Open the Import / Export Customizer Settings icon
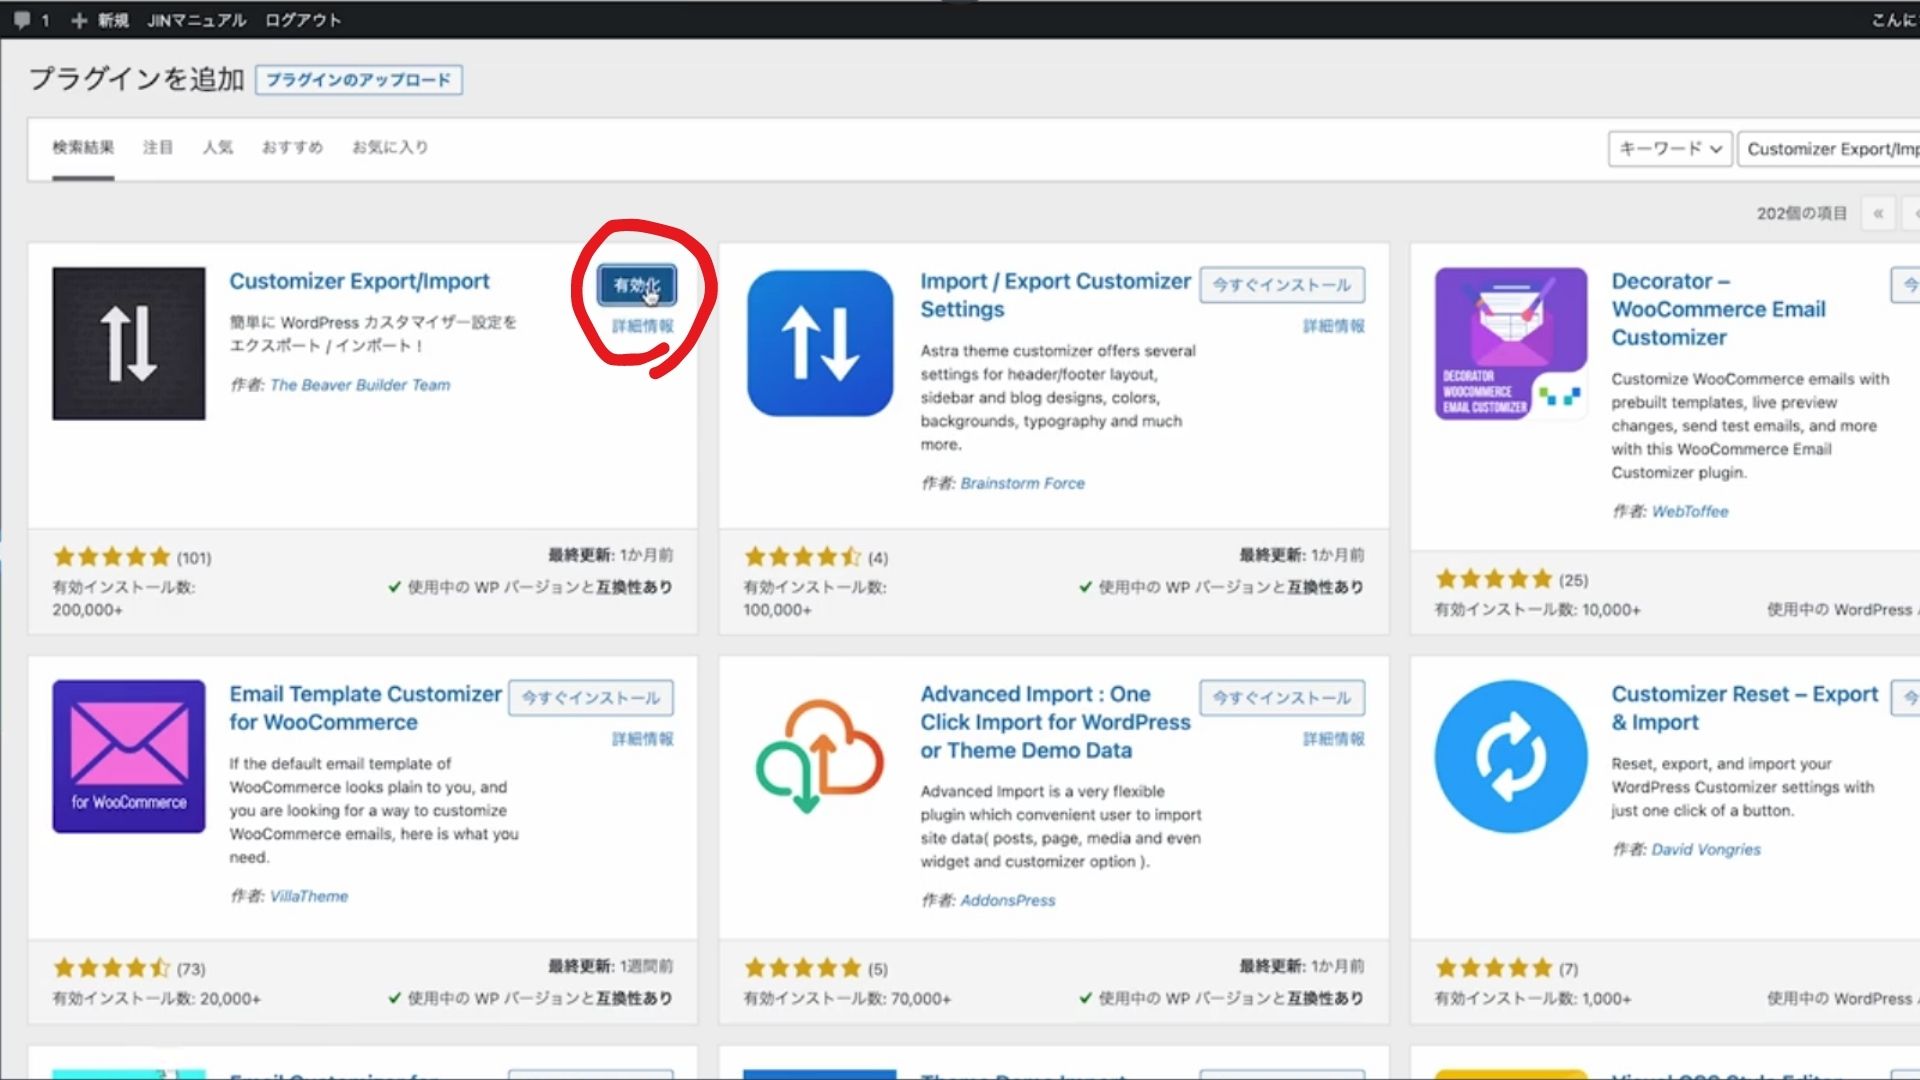Viewport: 1920px width, 1080px height. point(820,343)
